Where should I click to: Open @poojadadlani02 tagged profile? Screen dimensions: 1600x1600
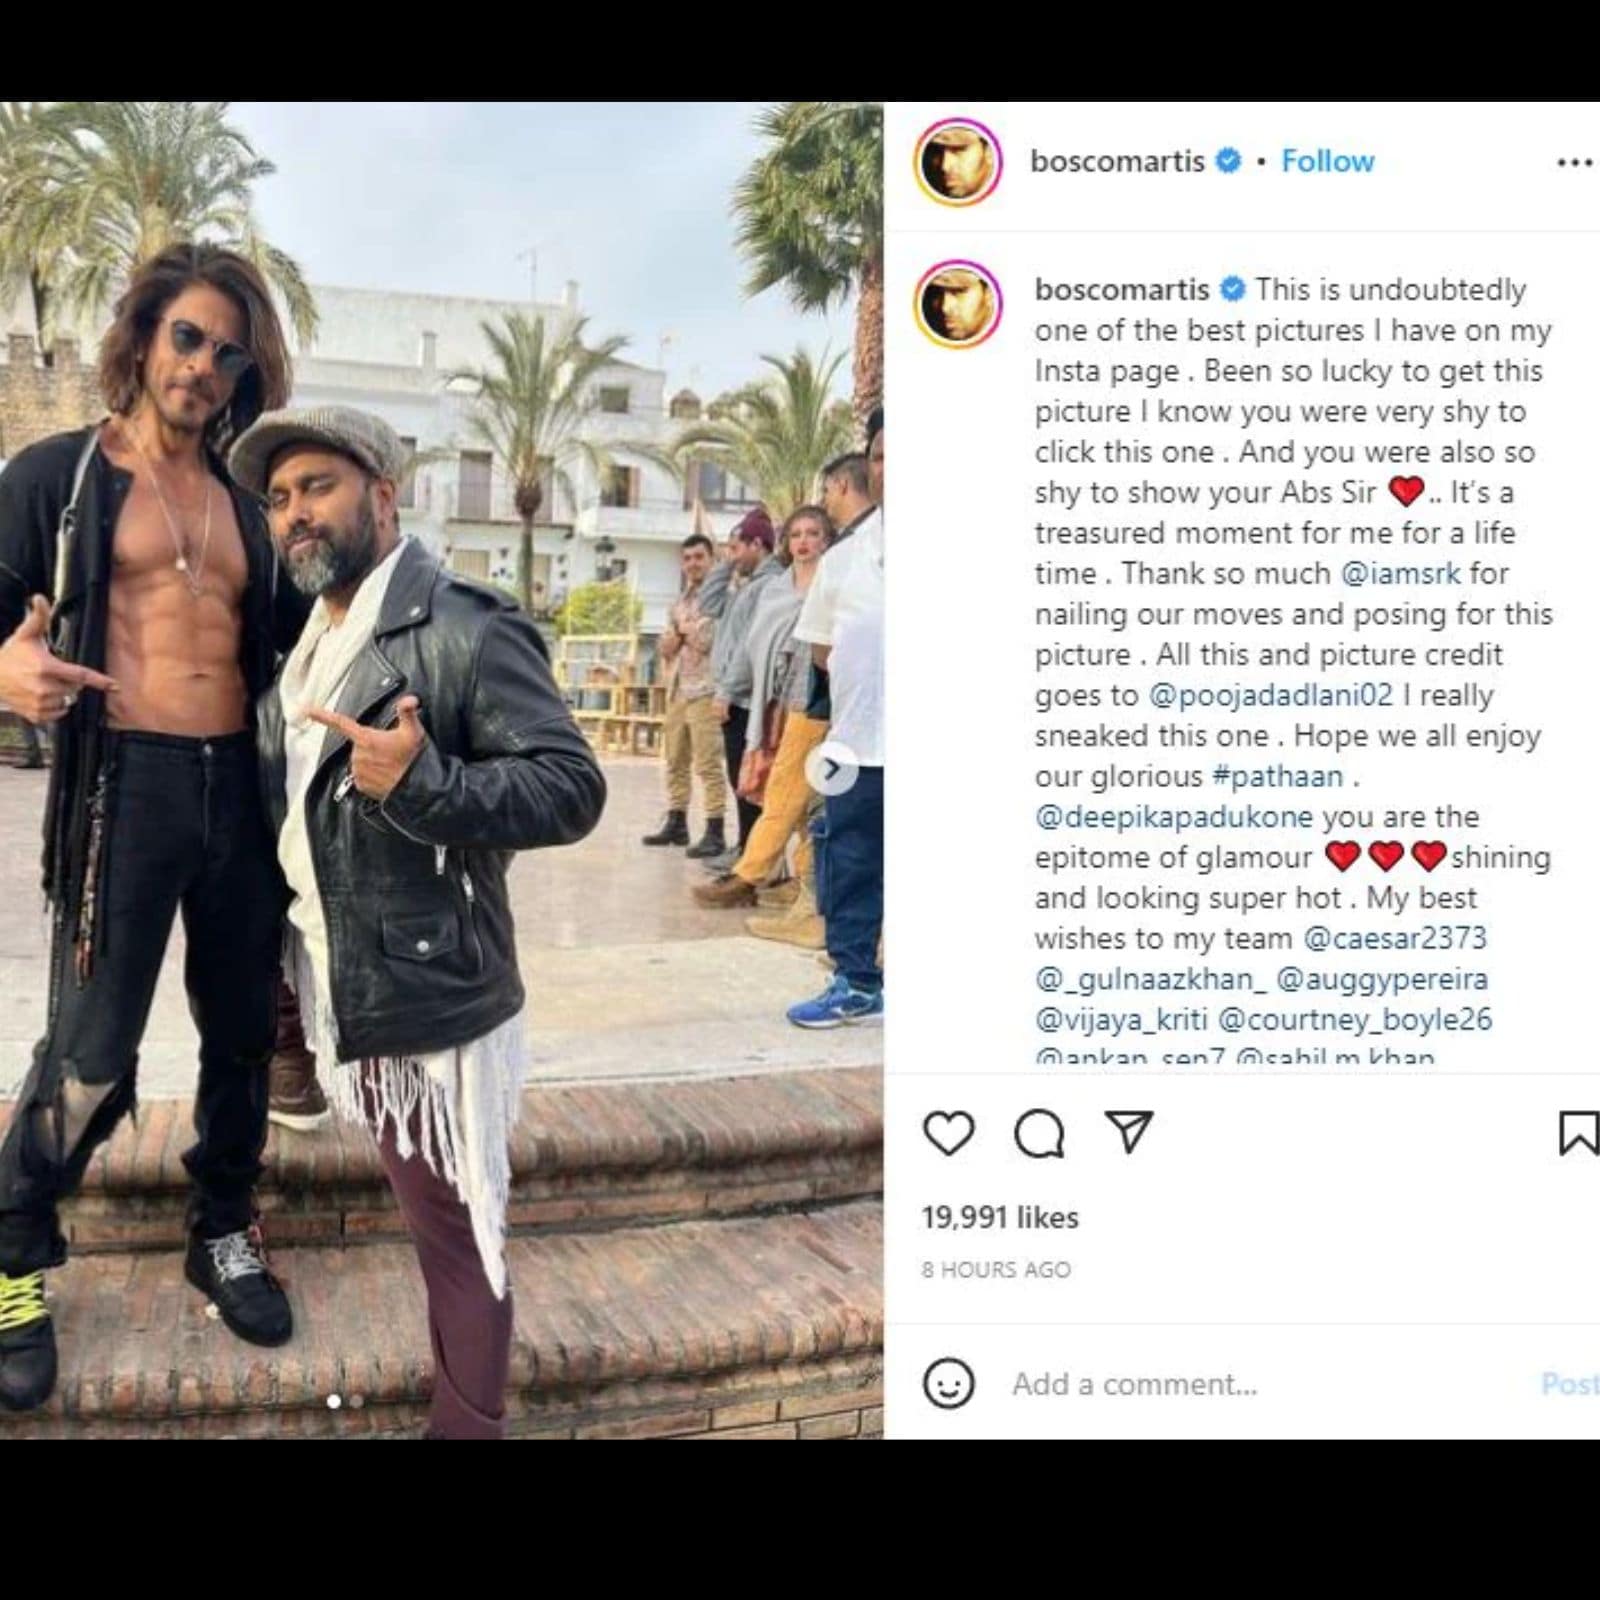(x=1271, y=695)
